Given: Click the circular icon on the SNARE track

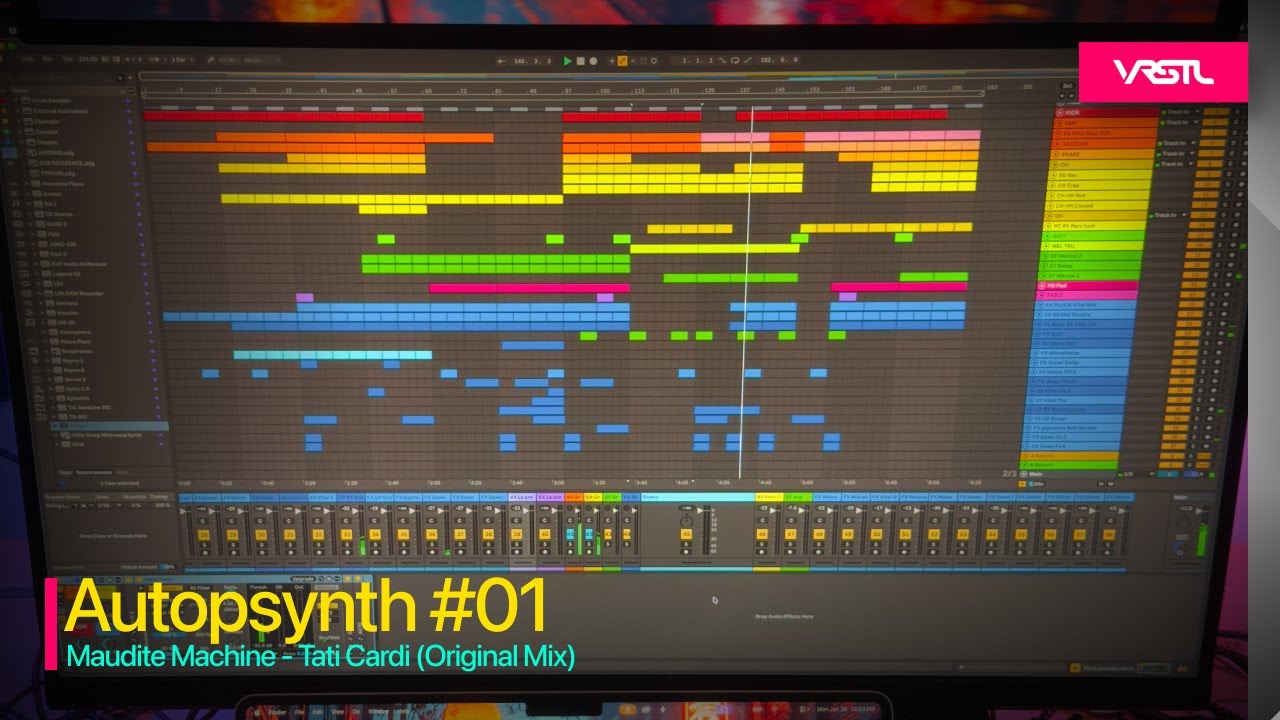Looking at the screenshot, I should click(1058, 154).
